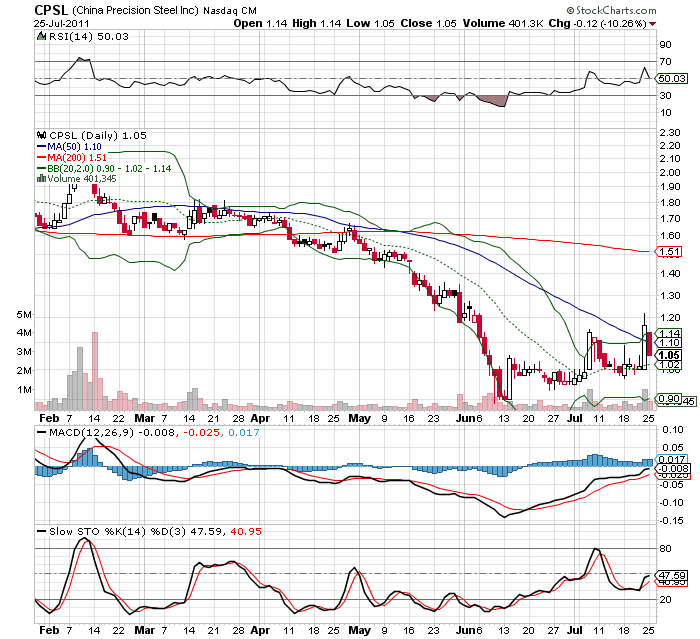Click the Open 1.14 header value
This screenshot has height=639, width=700.
(x=260, y=23)
